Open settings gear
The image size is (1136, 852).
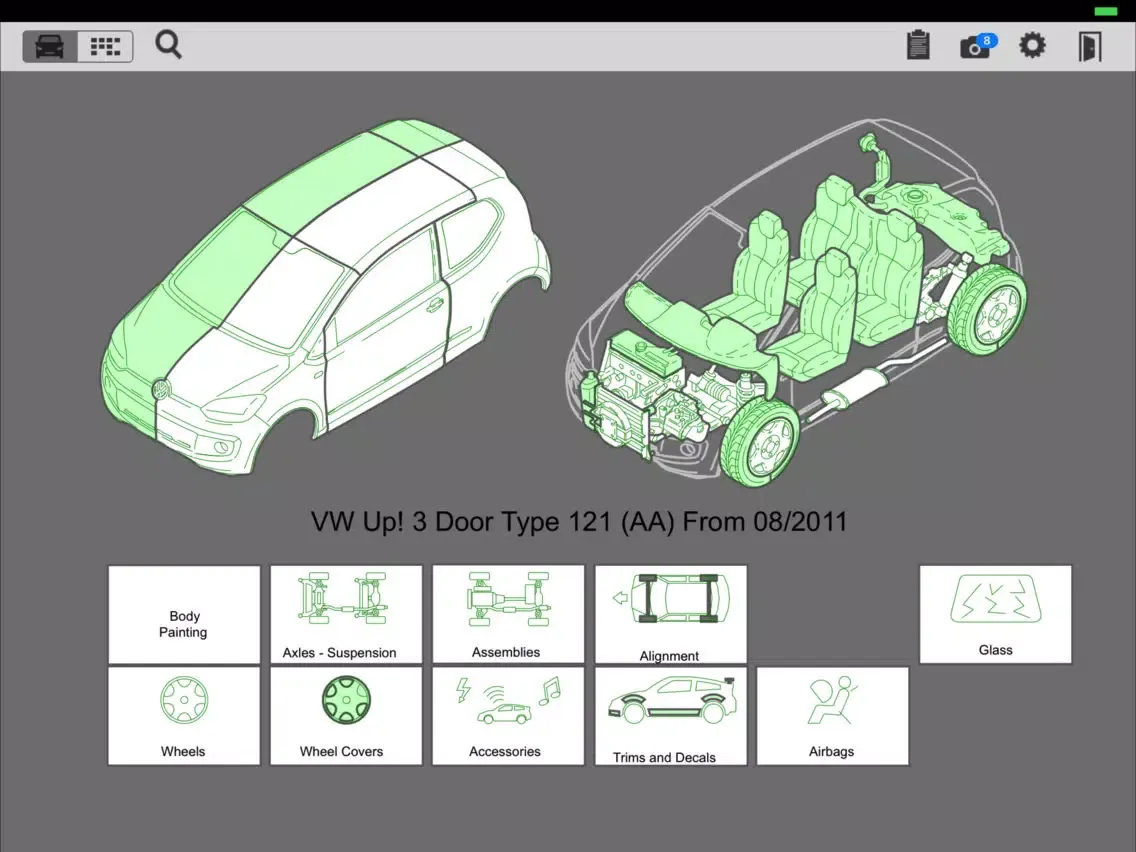(1032, 46)
